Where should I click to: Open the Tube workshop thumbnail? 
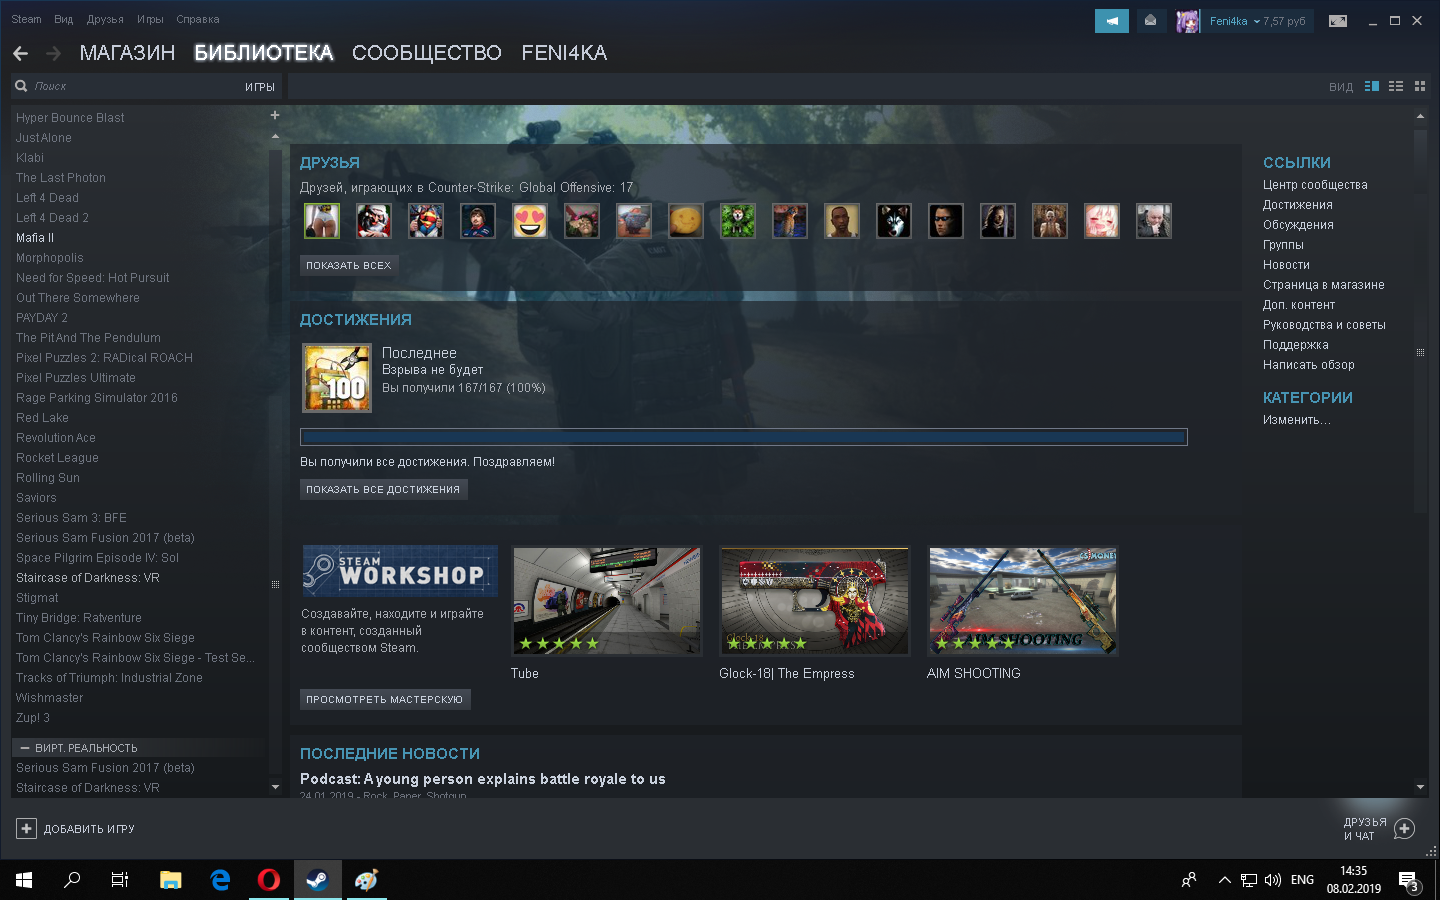[x=607, y=600]
